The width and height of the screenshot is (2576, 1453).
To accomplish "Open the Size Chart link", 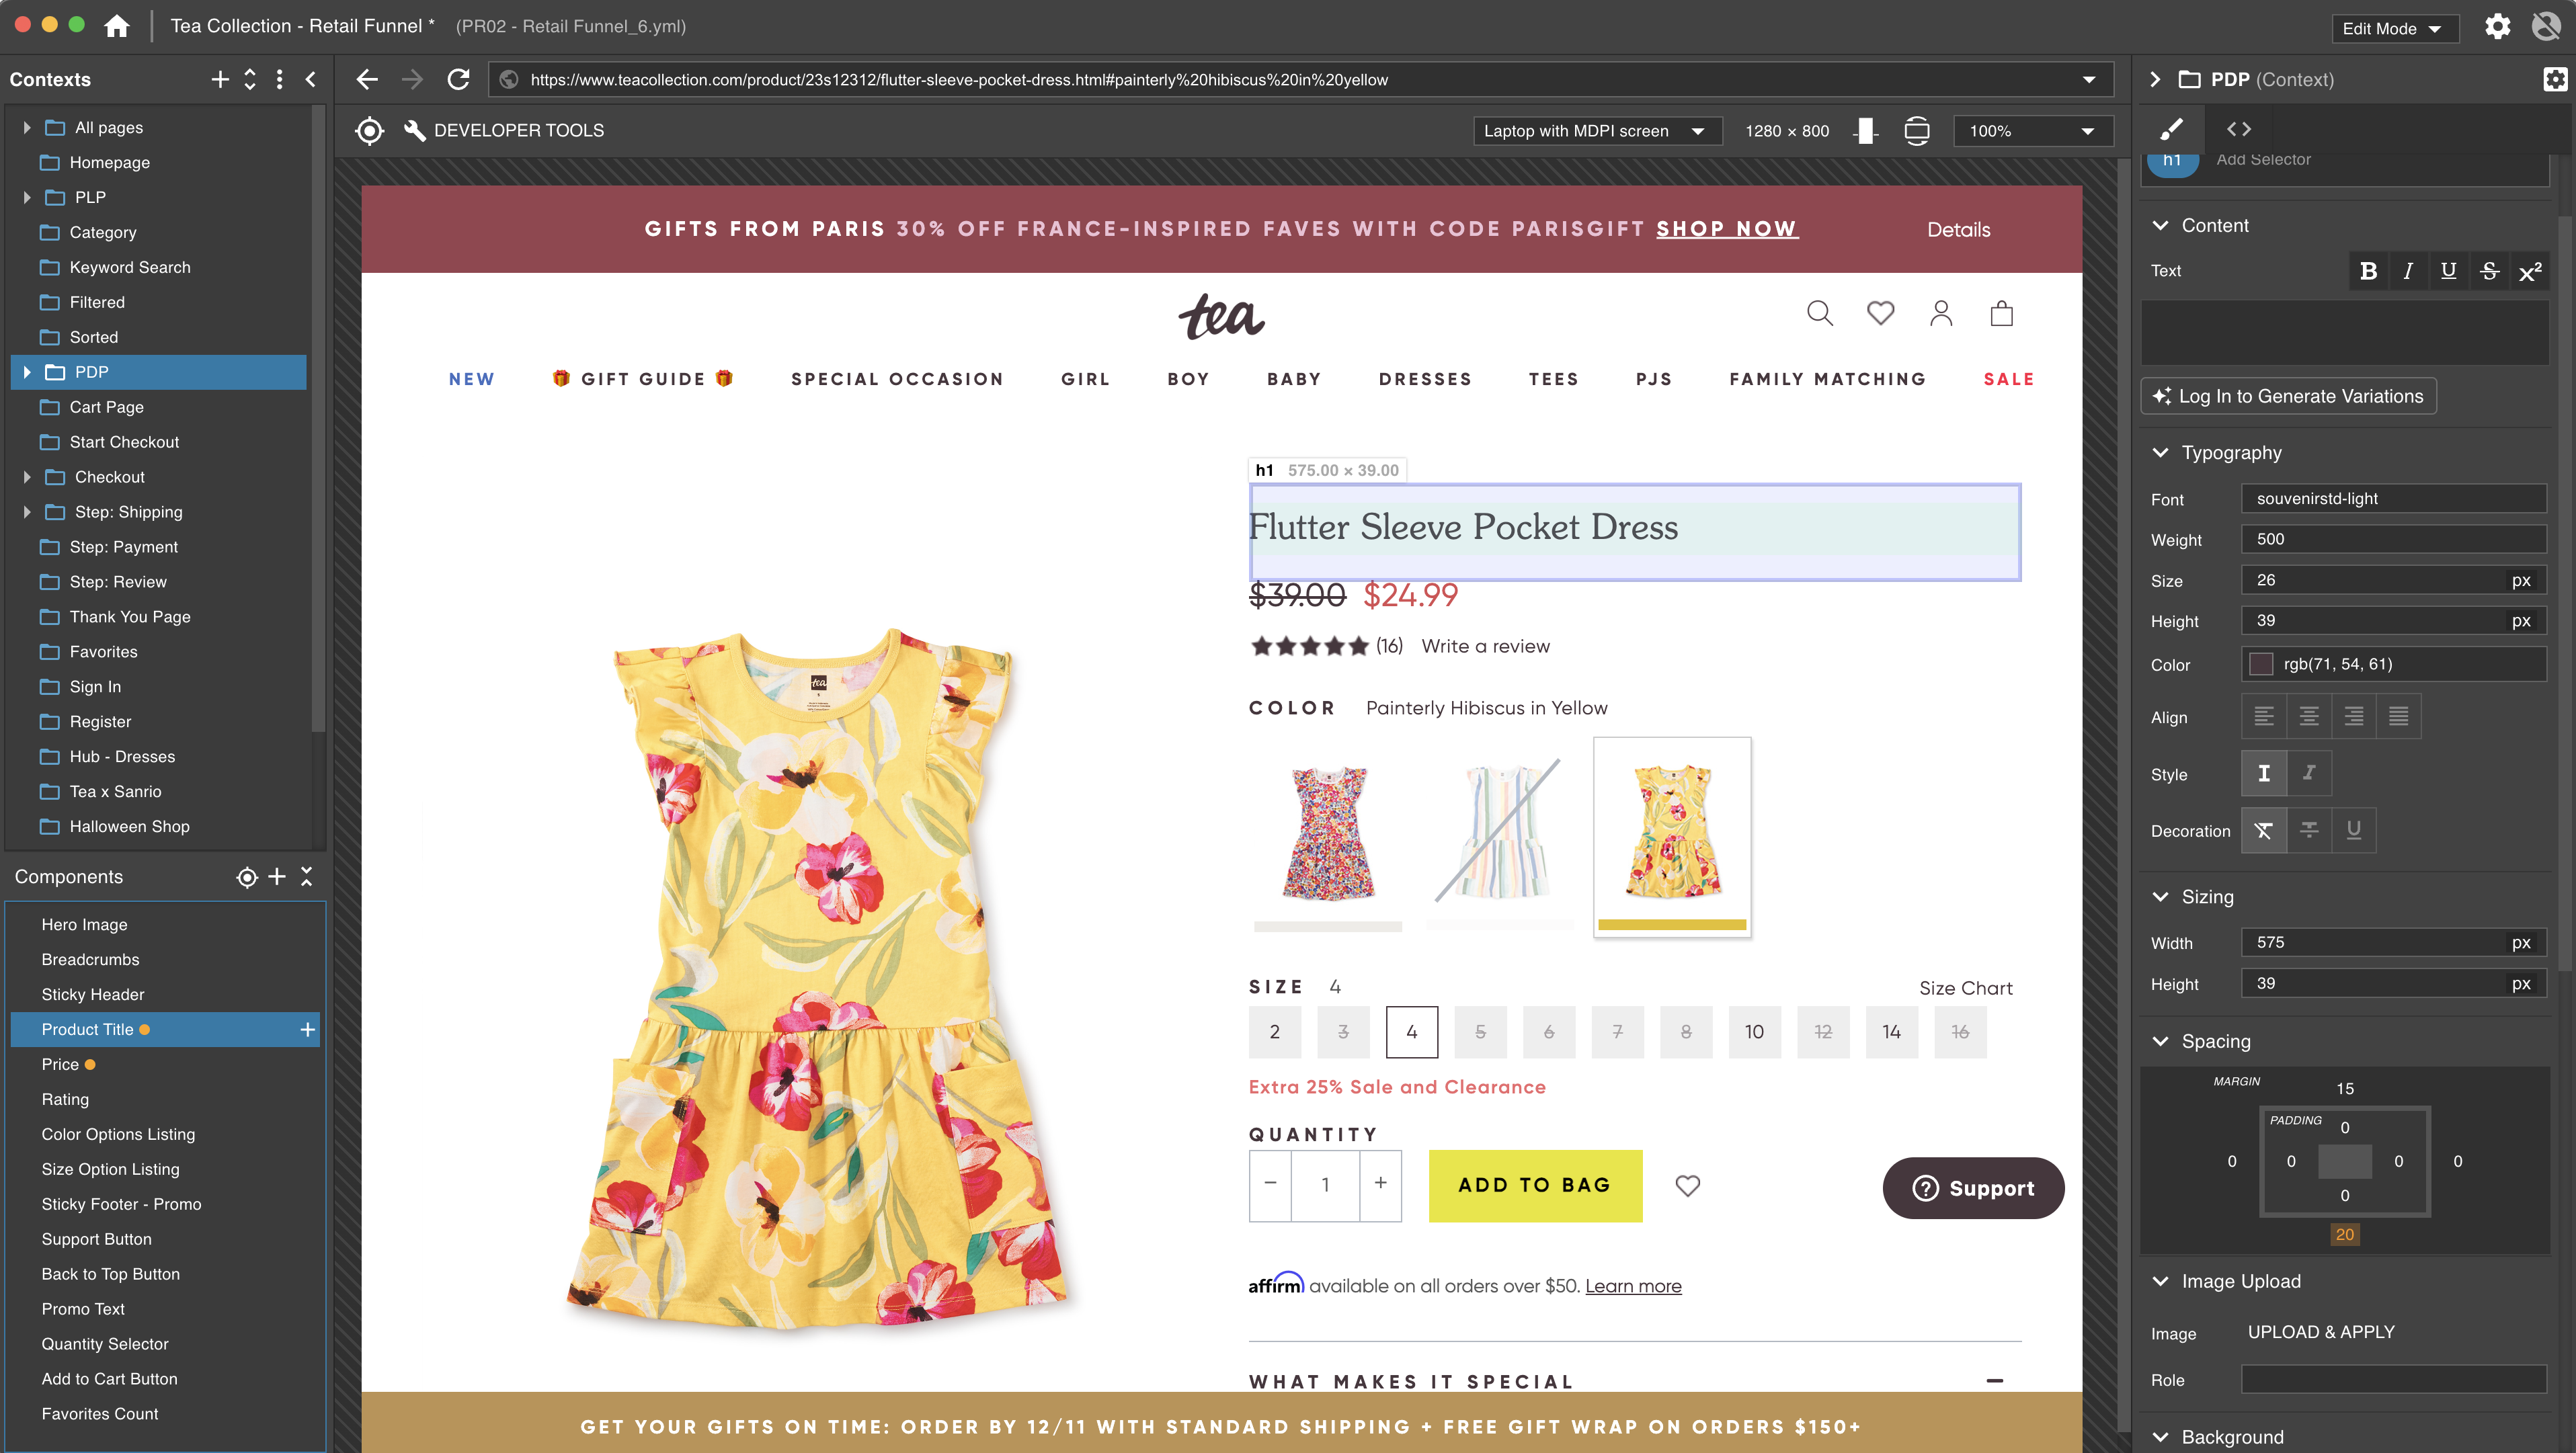I will 1965,988.
